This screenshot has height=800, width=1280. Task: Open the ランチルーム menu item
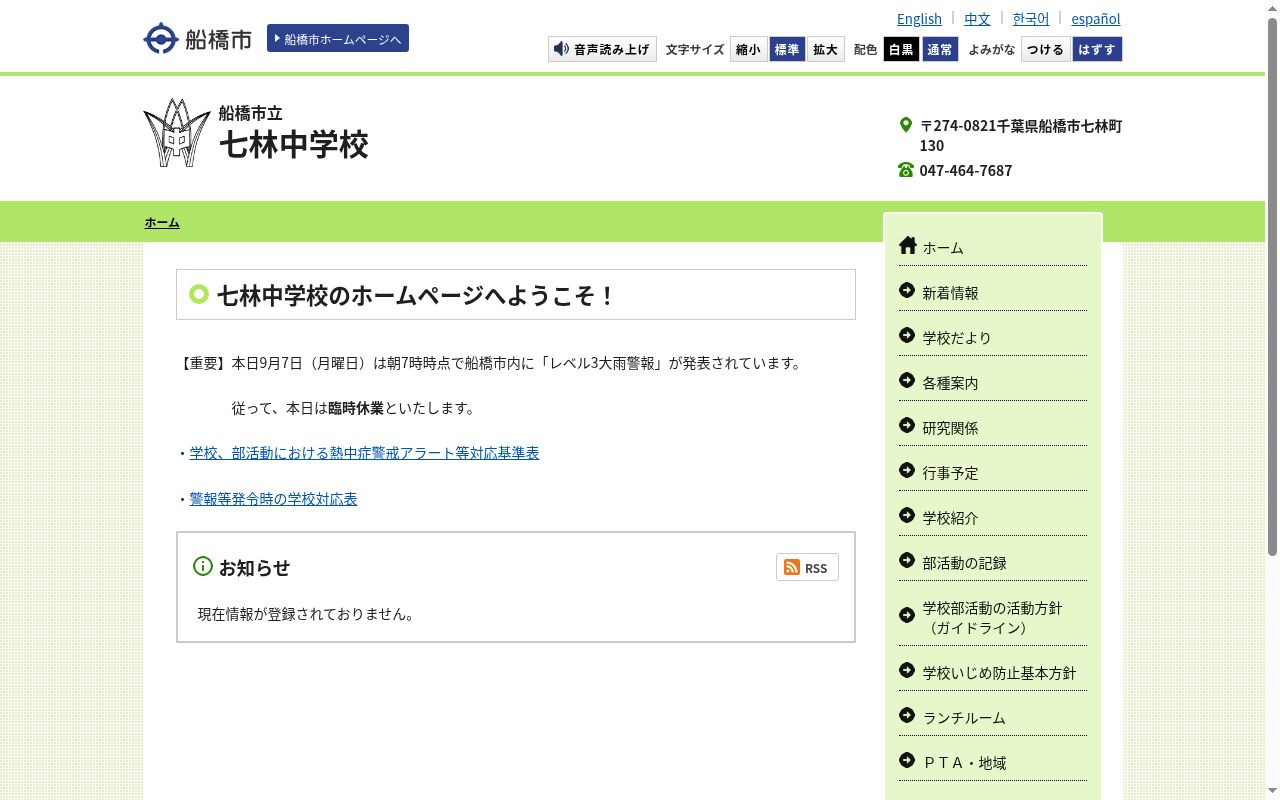[x=964, y=718]
